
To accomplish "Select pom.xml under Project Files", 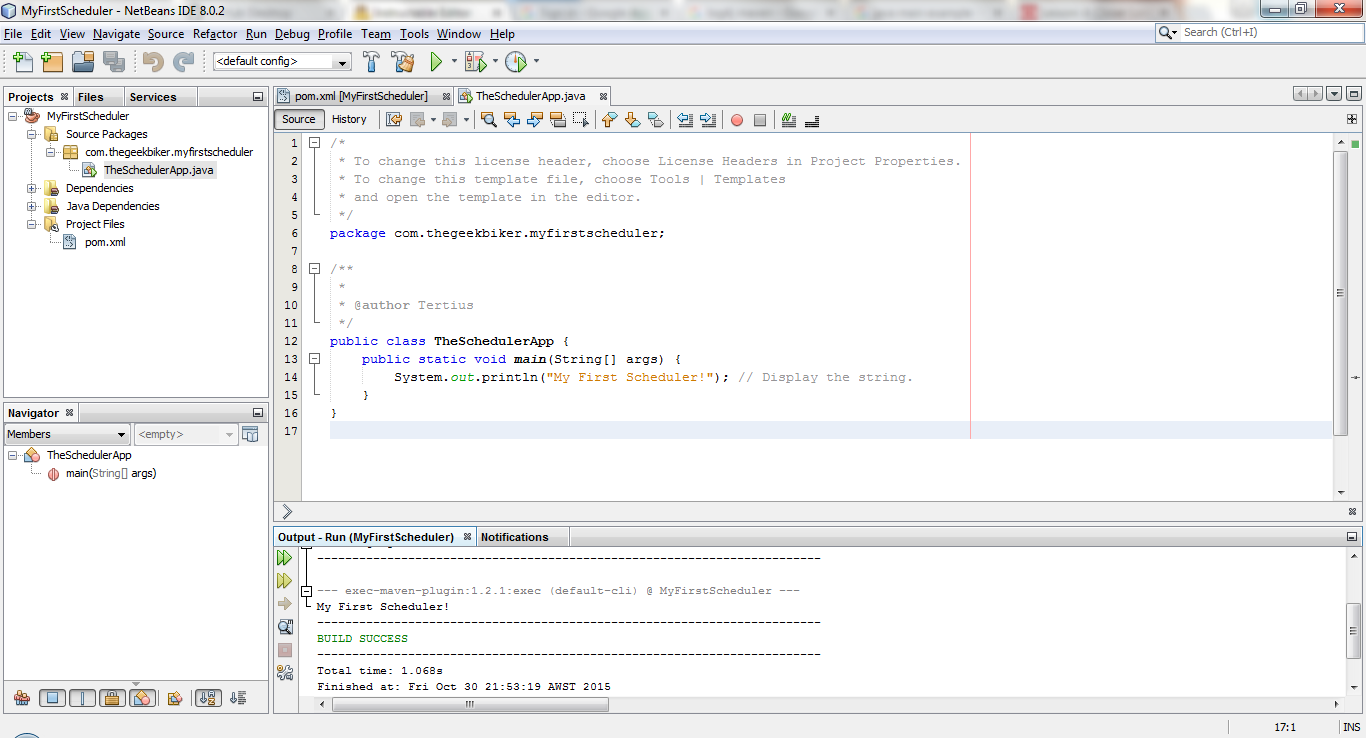I will click(95, 242).
